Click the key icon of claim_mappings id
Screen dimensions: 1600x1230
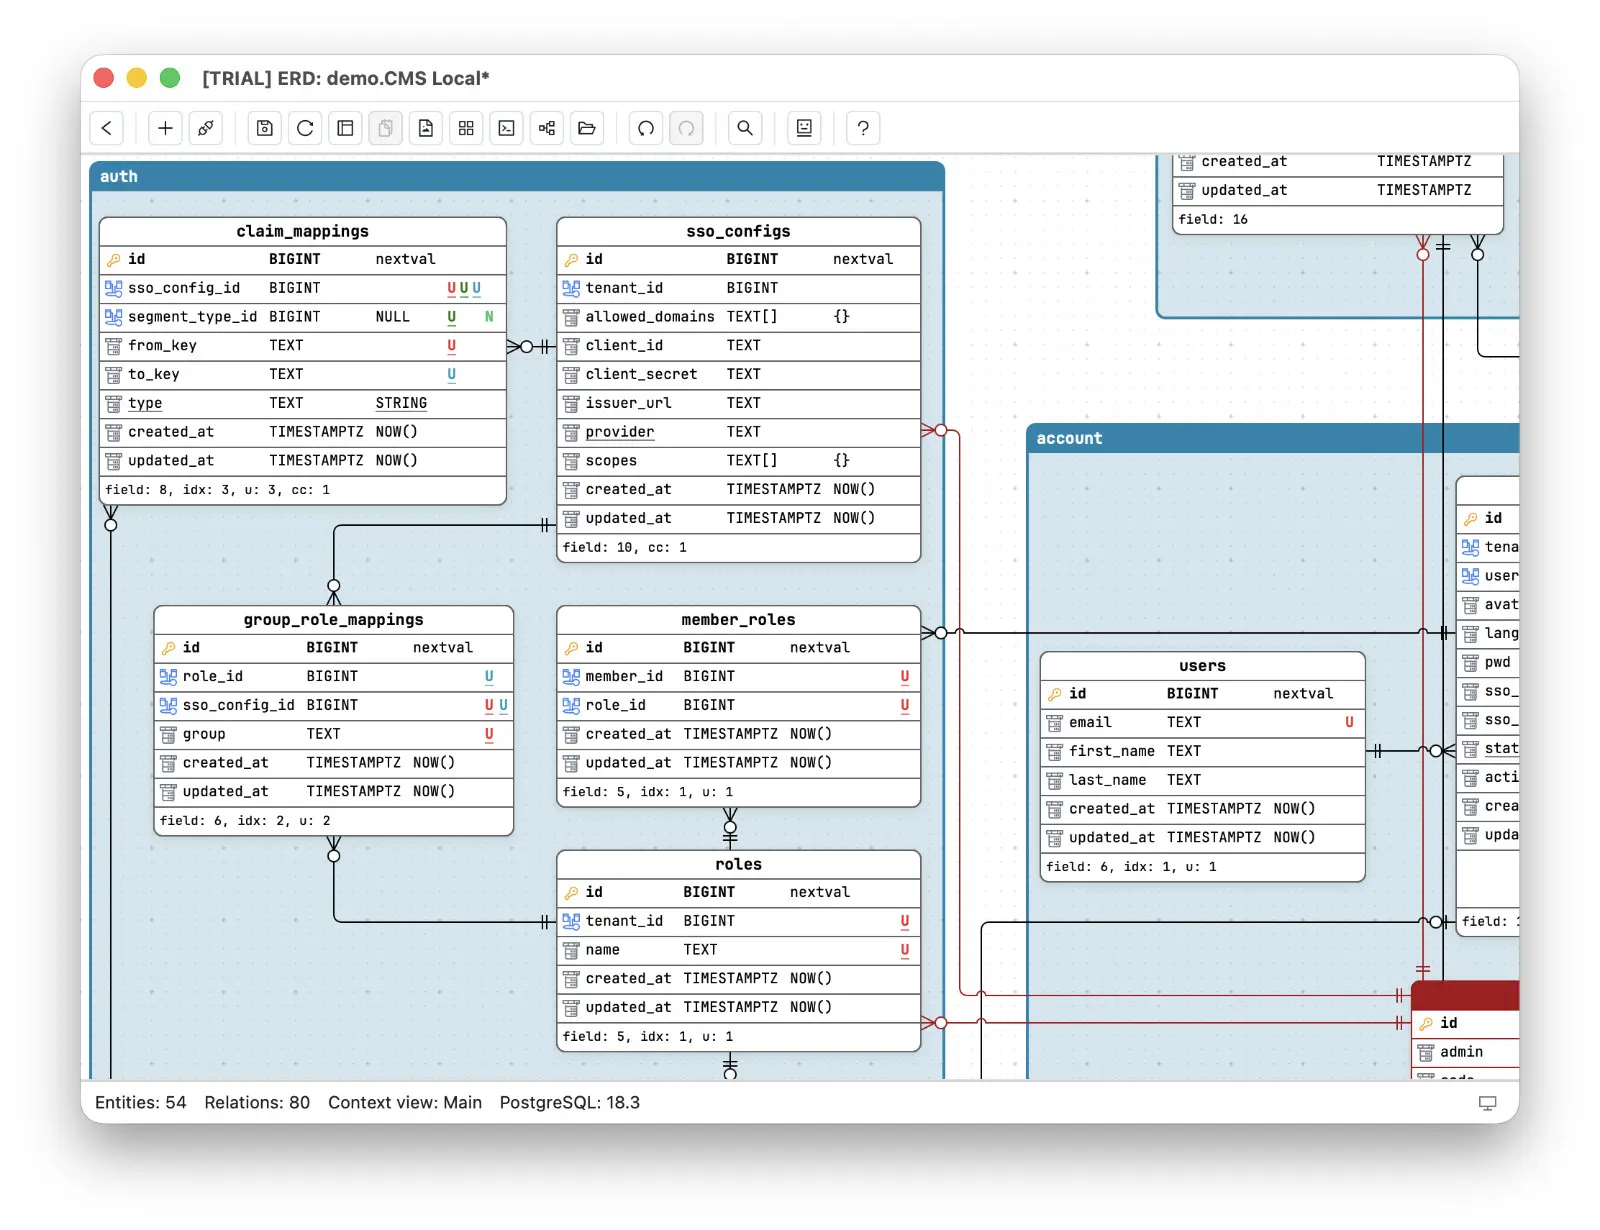pos(114,260)
